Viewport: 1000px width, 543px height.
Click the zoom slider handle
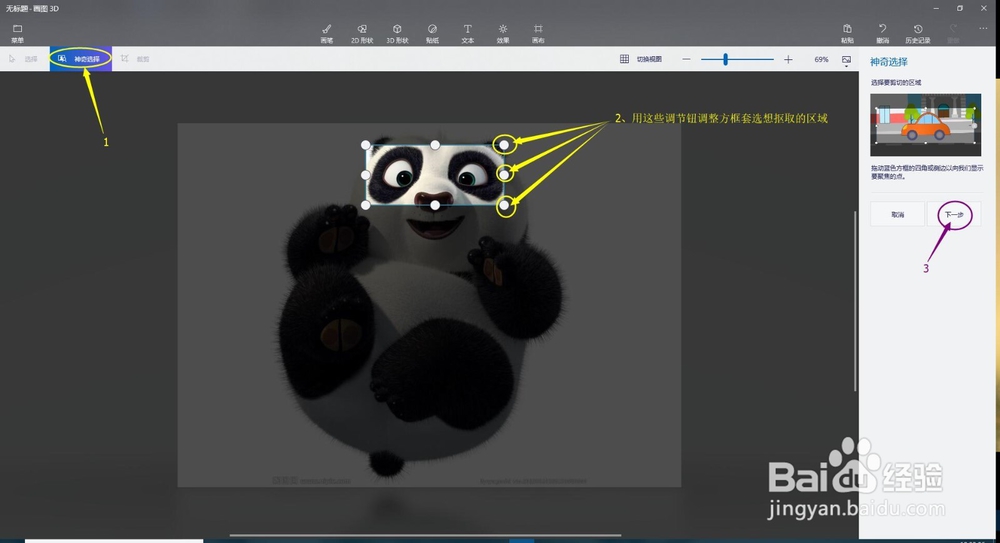coord(725,59)
